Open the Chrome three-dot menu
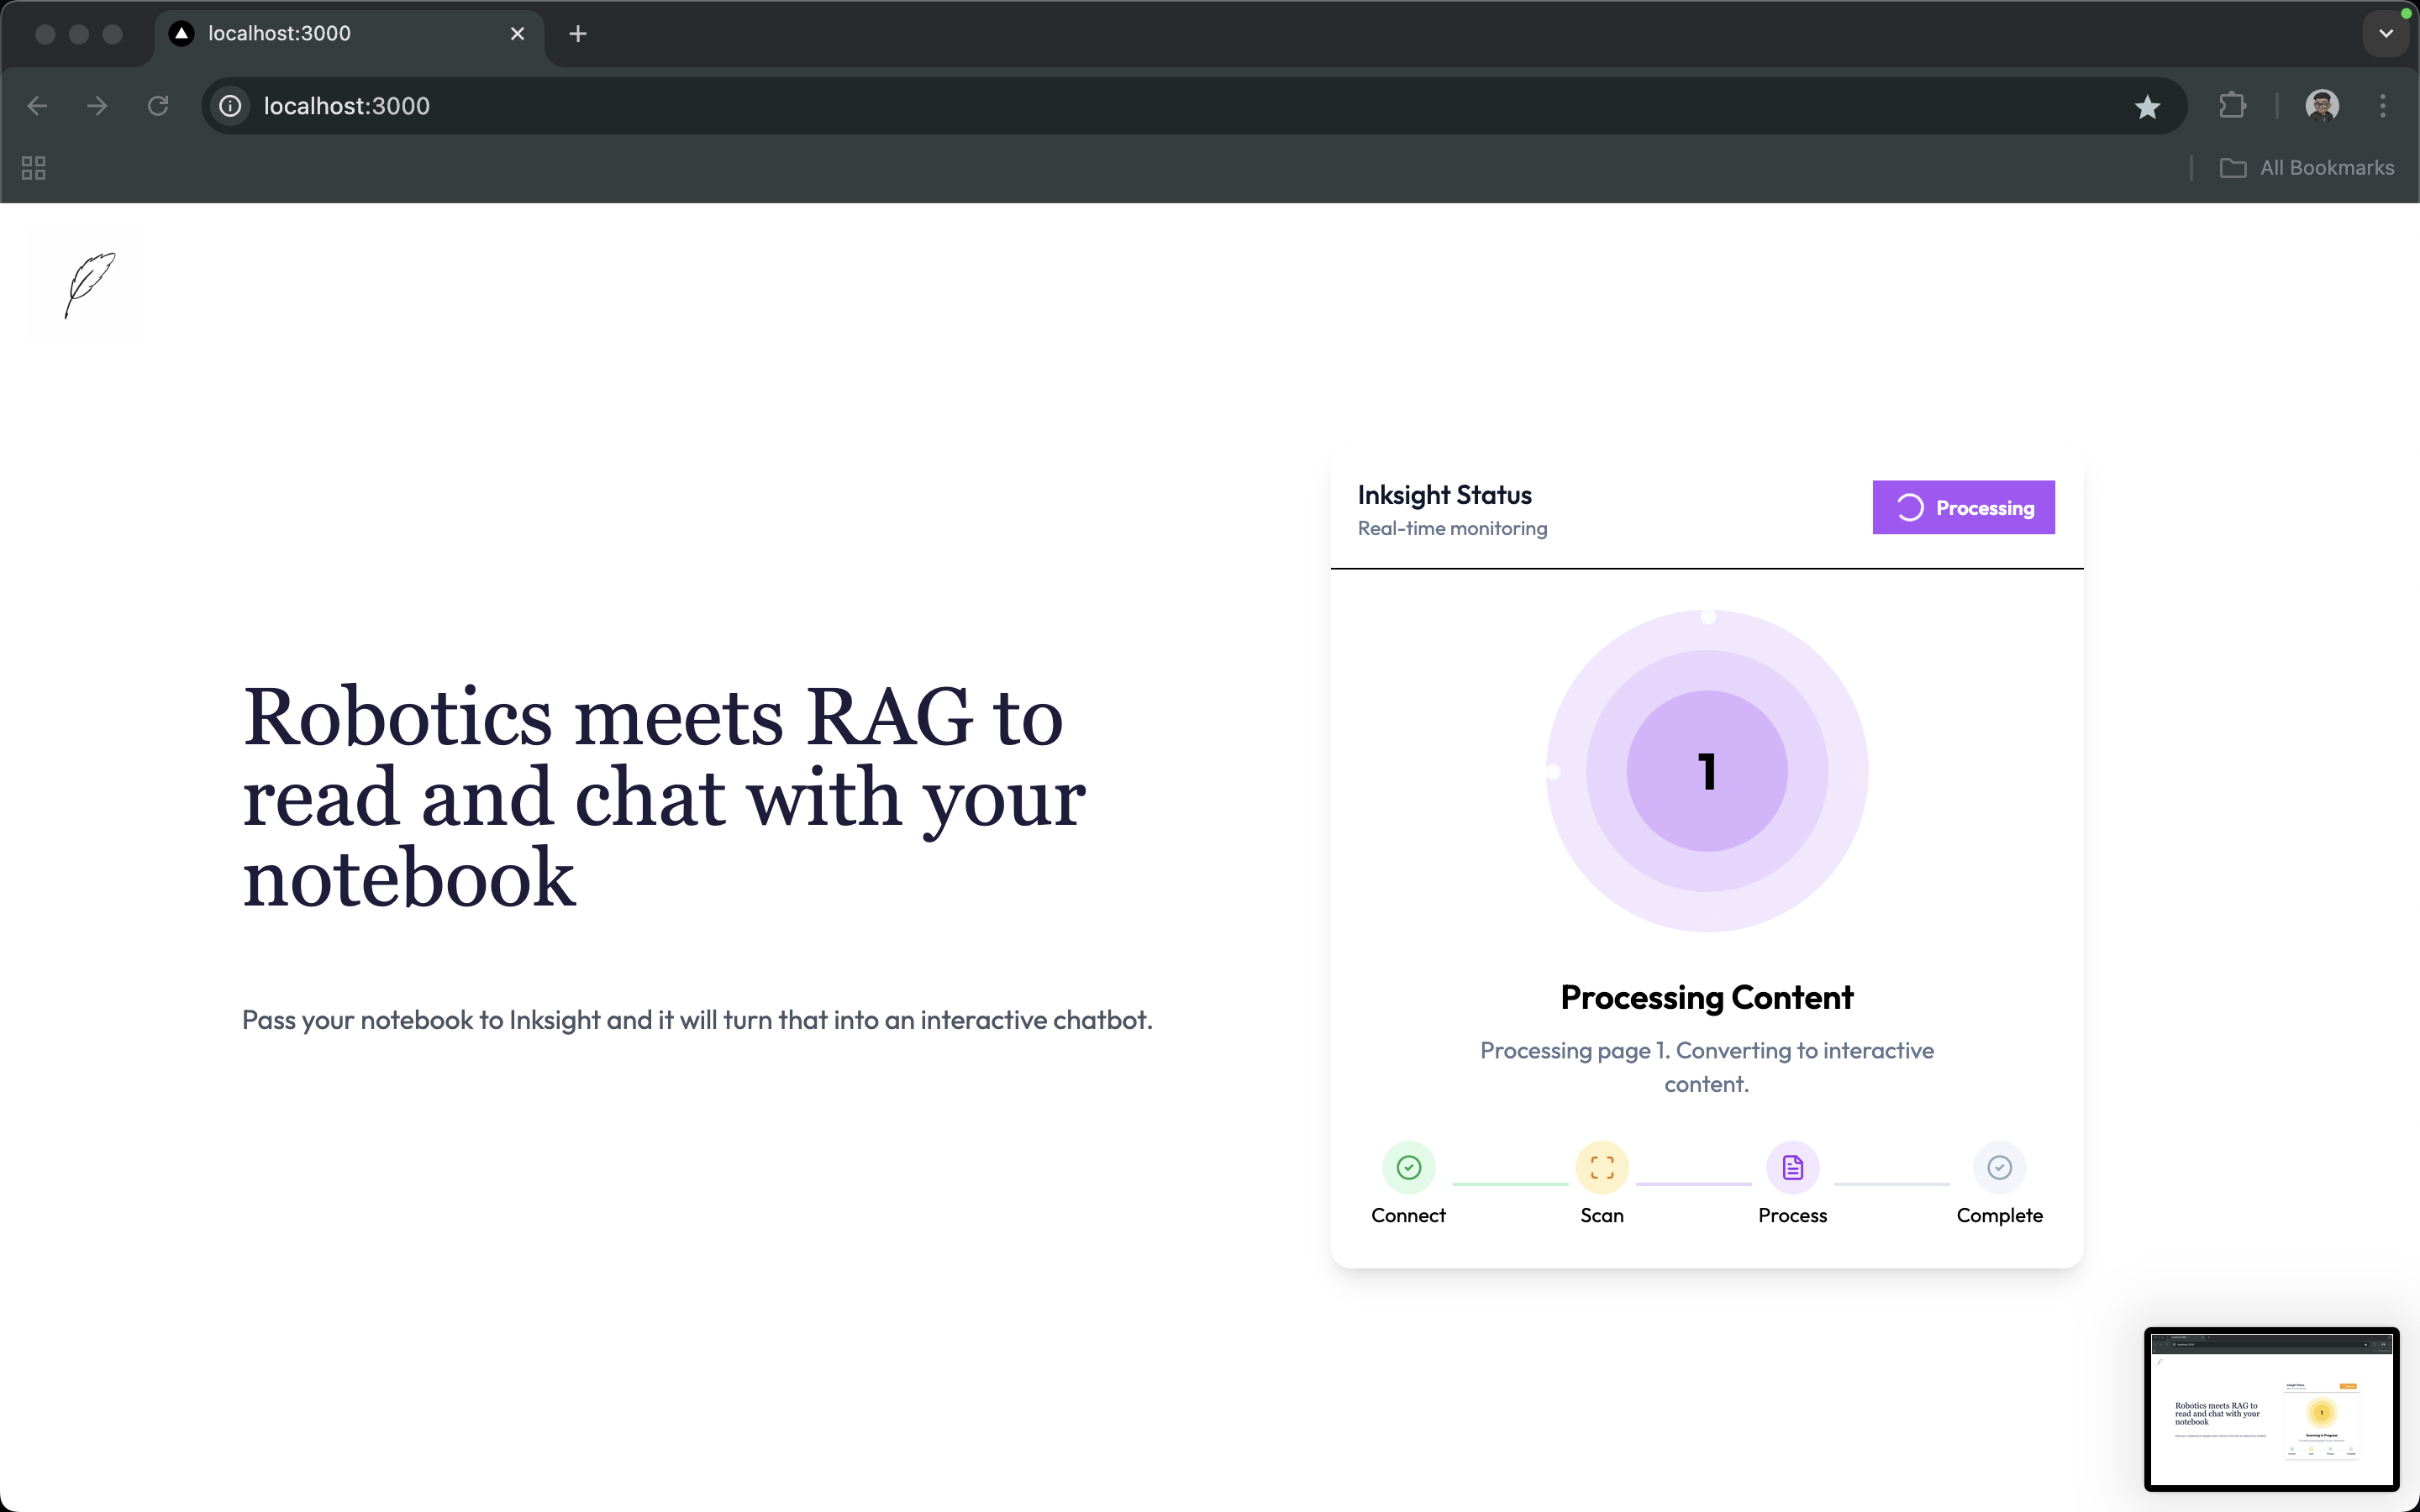Screen dimensions: 2420x1512 click(2383, 106)
